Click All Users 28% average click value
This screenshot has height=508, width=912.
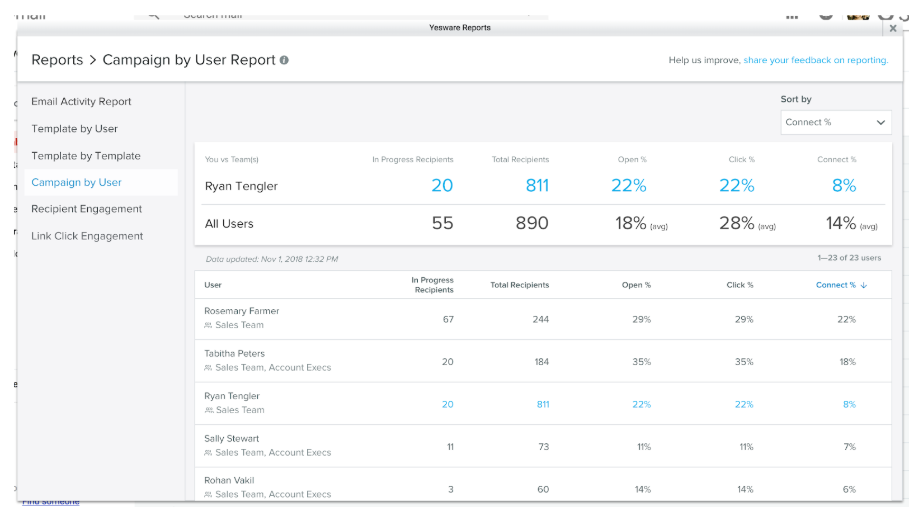[x=737, y=223]
